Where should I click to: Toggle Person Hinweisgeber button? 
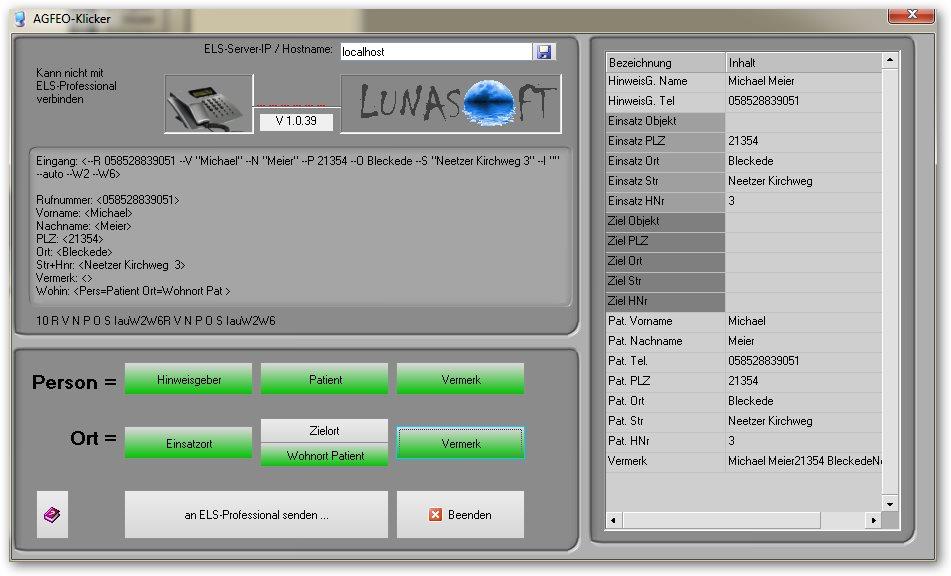pyautogui.click(x=189, y=380)
